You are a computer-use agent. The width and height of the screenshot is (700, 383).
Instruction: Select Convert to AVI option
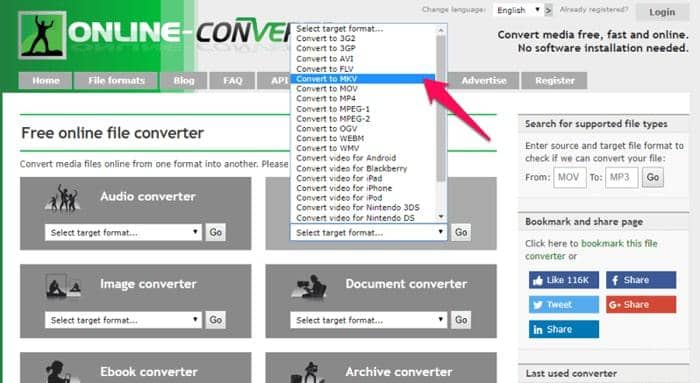click(363, 58)
